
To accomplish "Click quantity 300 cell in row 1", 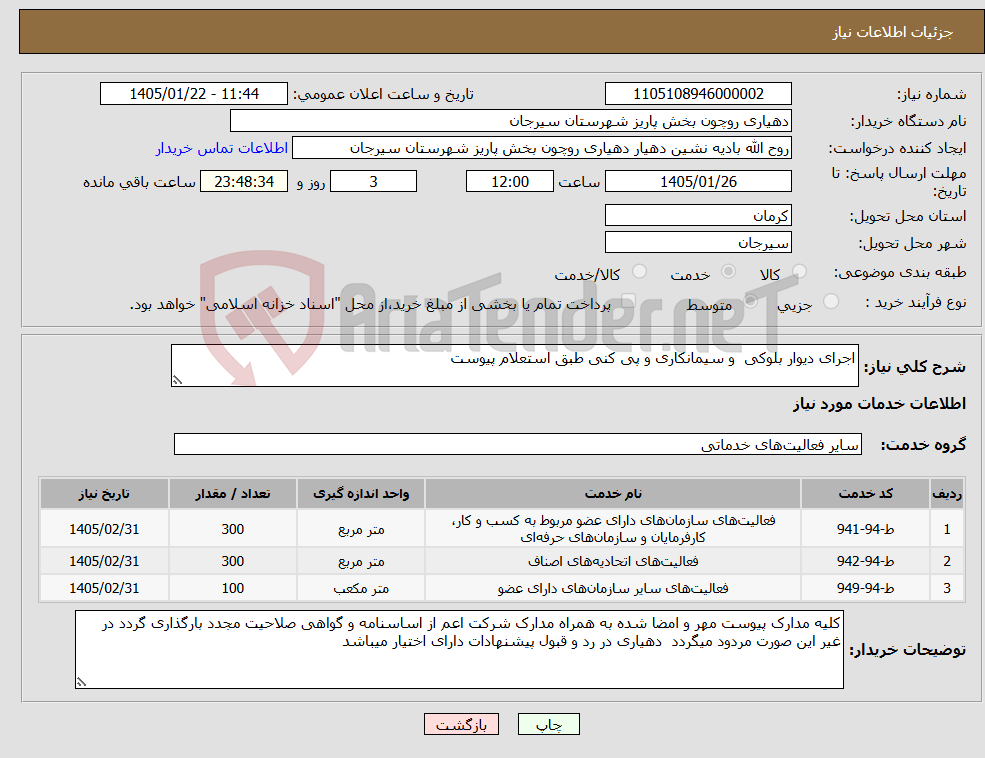I will click(232, 529).
